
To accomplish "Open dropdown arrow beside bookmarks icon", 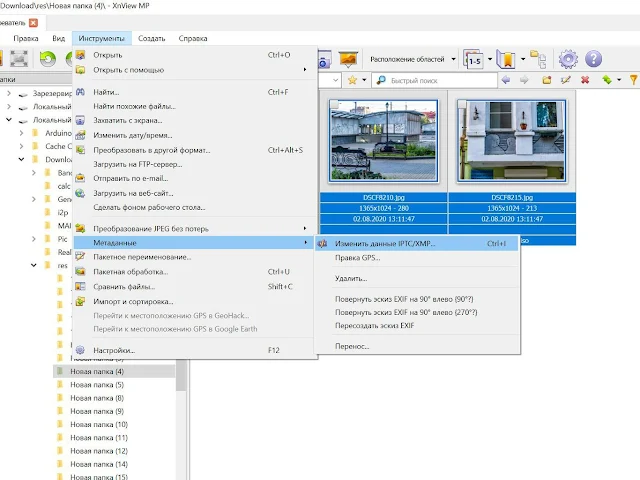I will pos(523,59).
